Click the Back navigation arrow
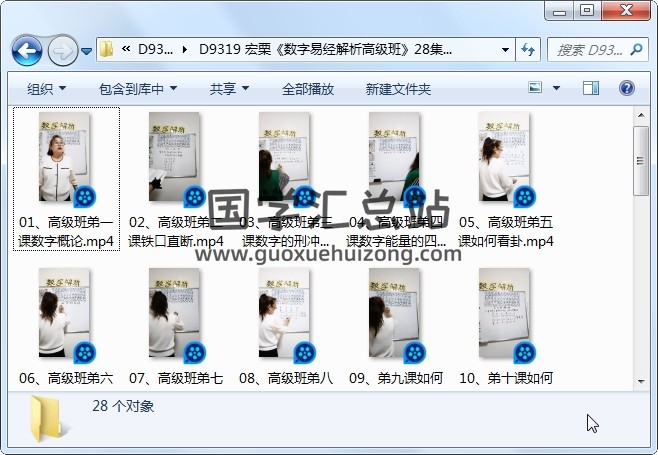Screen dimensions: 658x455 click(x=26, y=49)
